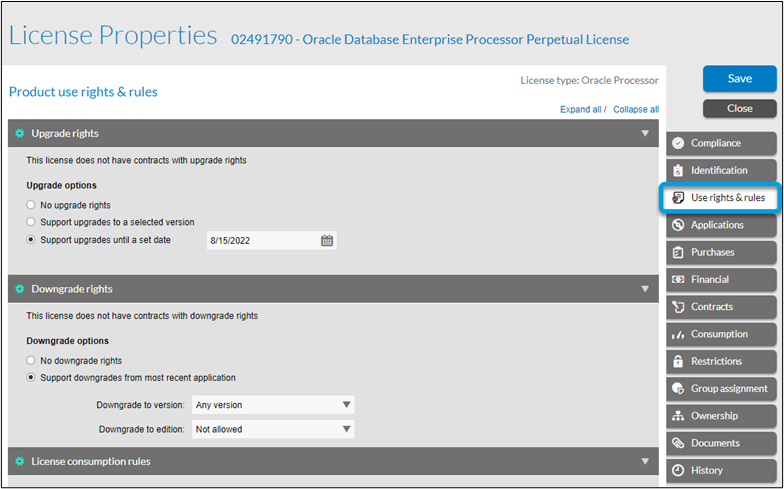Switch to the Purchases tab
Screen dimensions: 784x489
point(721,252)
